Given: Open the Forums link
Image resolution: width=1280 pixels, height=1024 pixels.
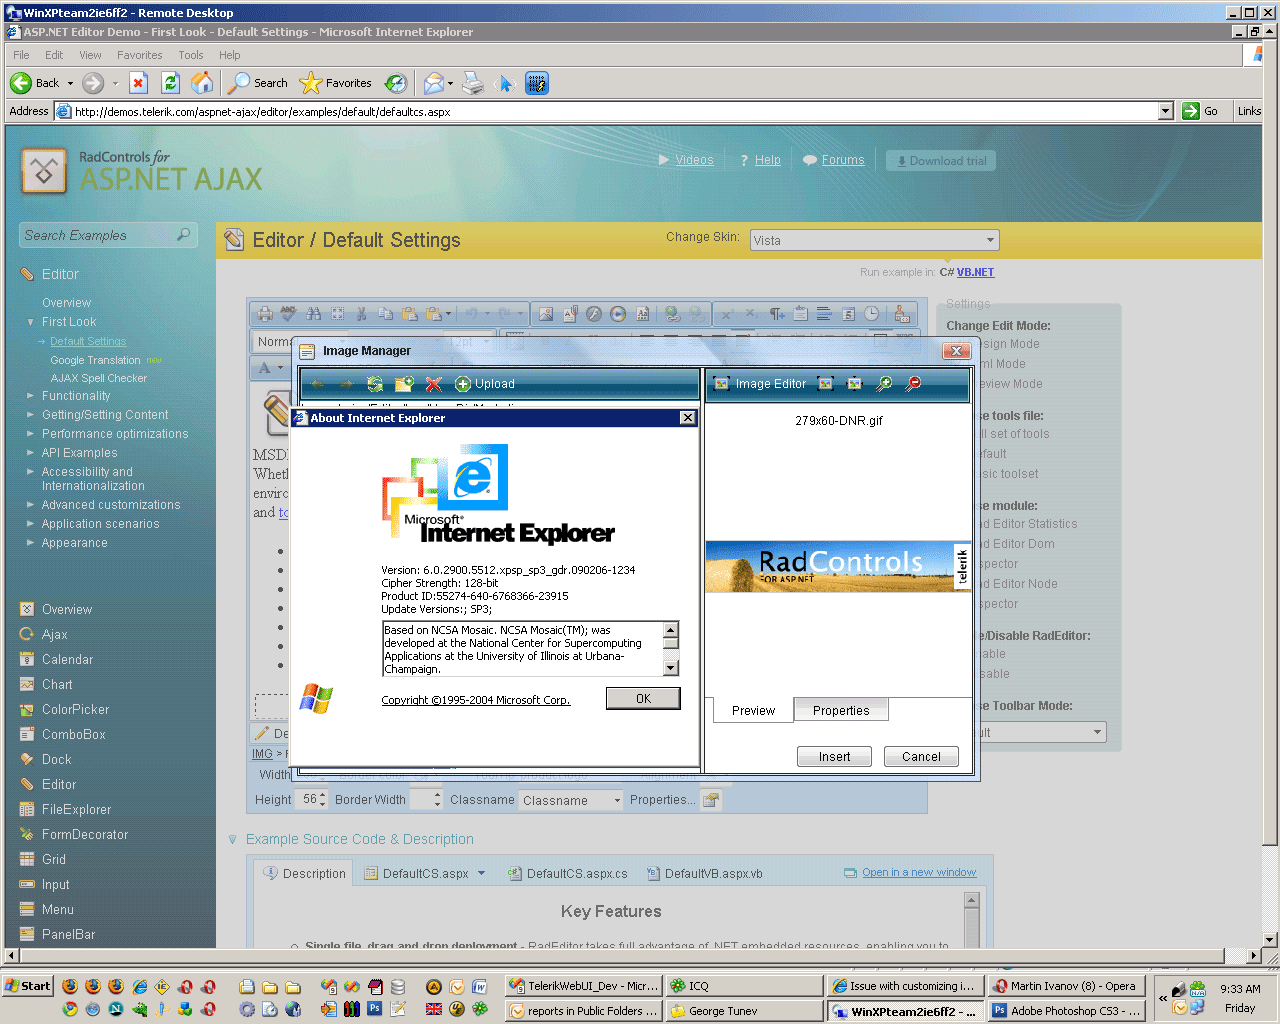Looking at the screenshot, I should click(x=843, y=160).
